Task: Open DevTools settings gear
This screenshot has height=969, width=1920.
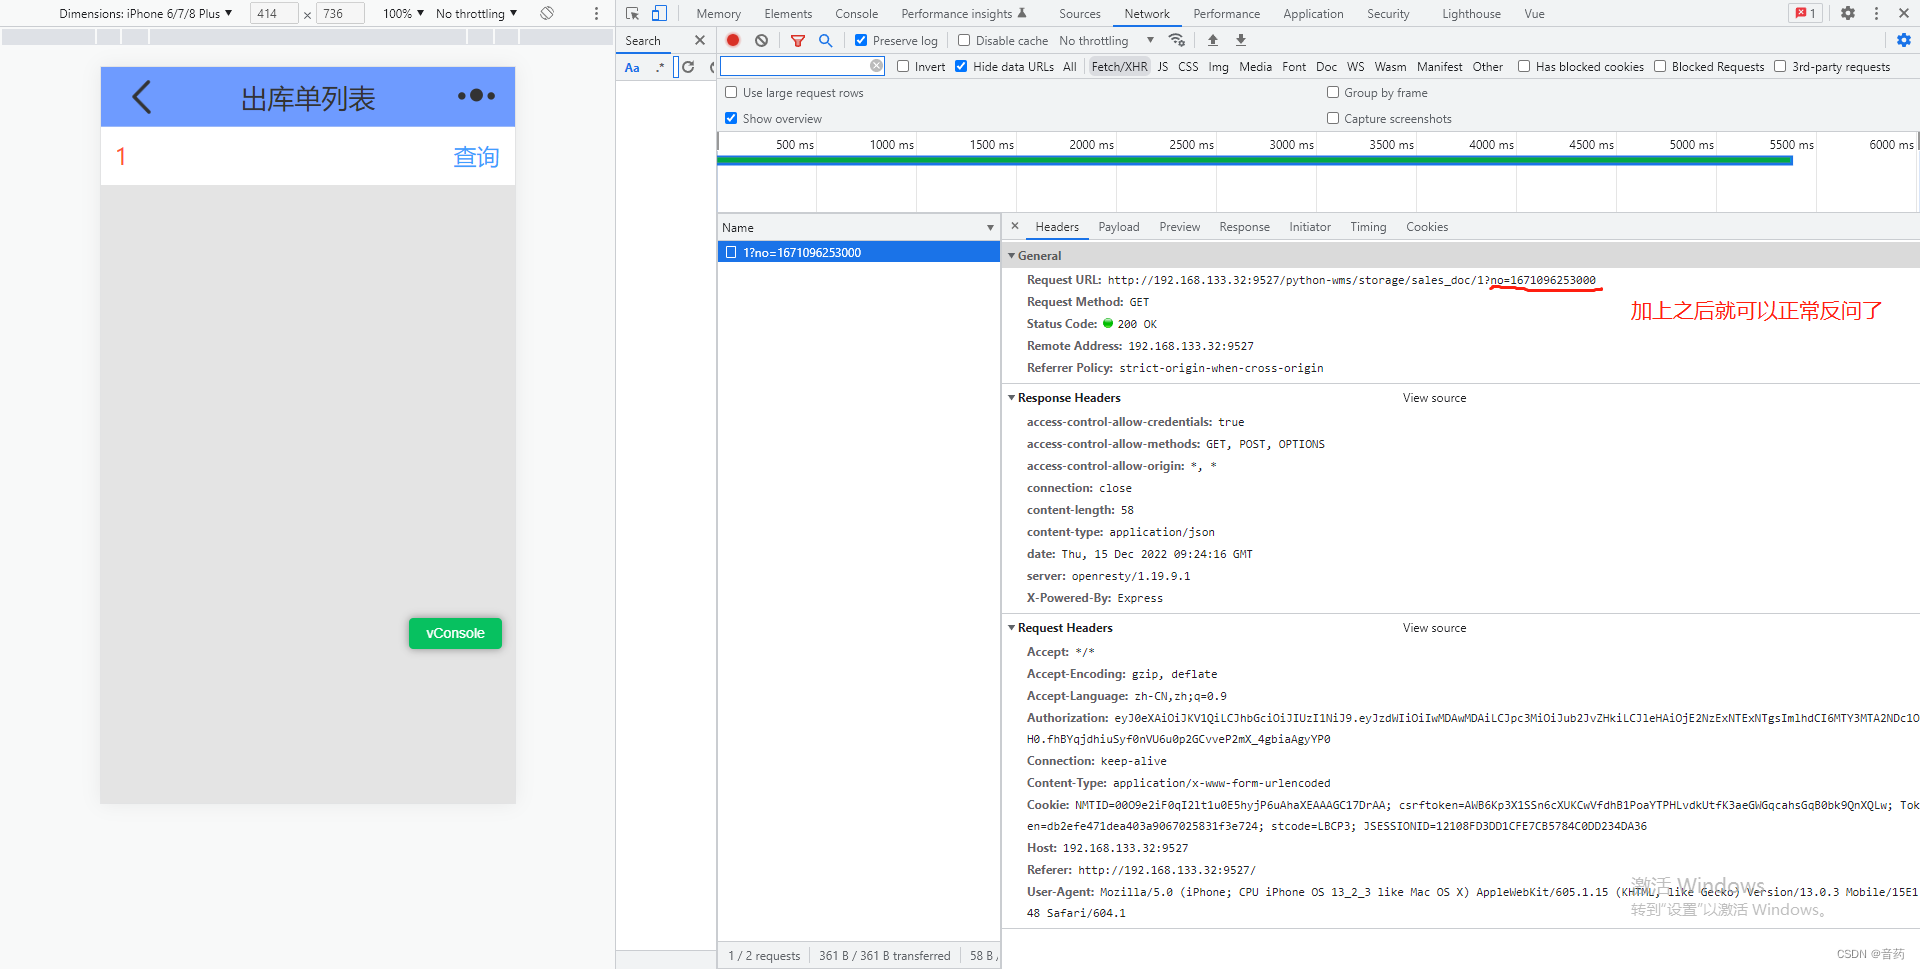Action: 1848,13
